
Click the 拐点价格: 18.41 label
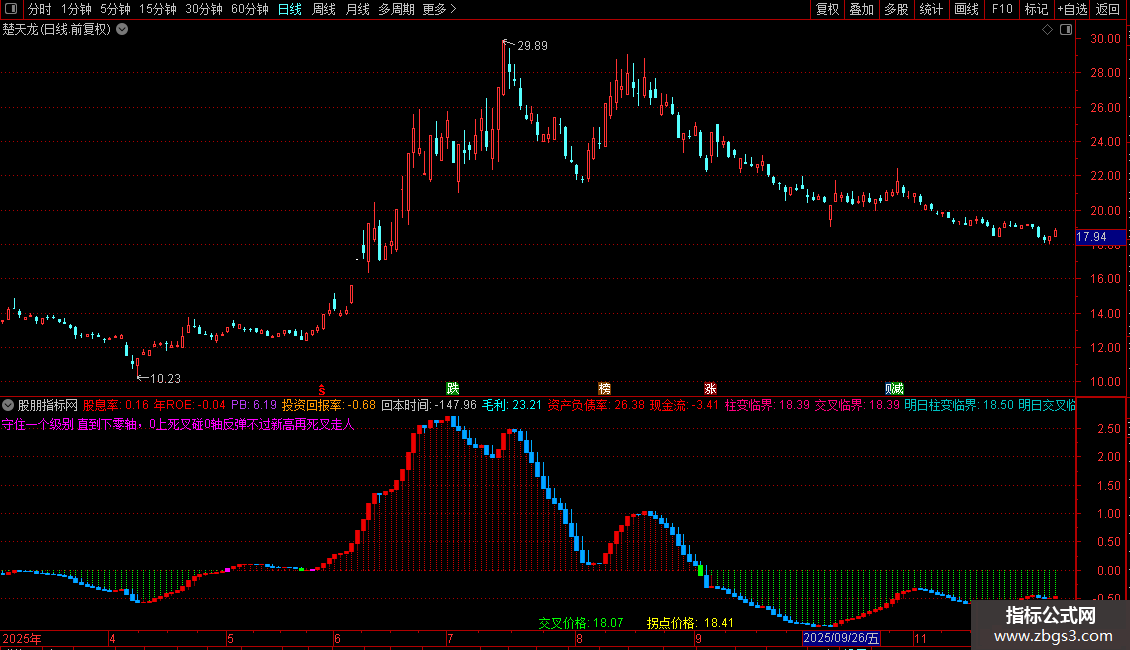click(x=690, y=623)
